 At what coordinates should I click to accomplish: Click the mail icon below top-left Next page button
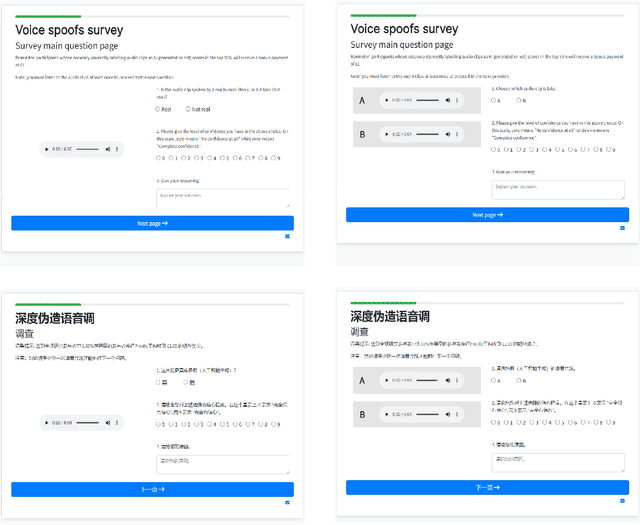click(288, 237)
